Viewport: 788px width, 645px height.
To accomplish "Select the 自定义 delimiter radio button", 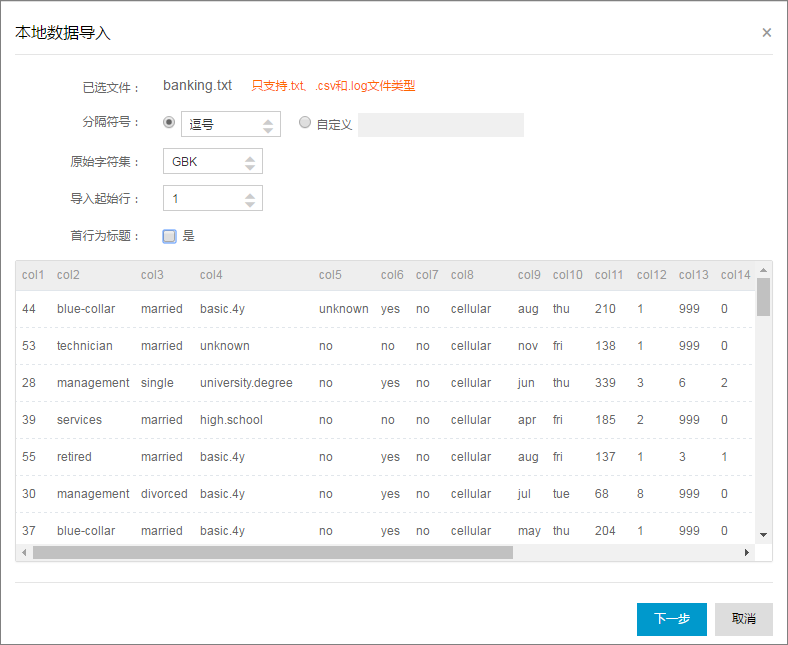I will coord(305,122).
